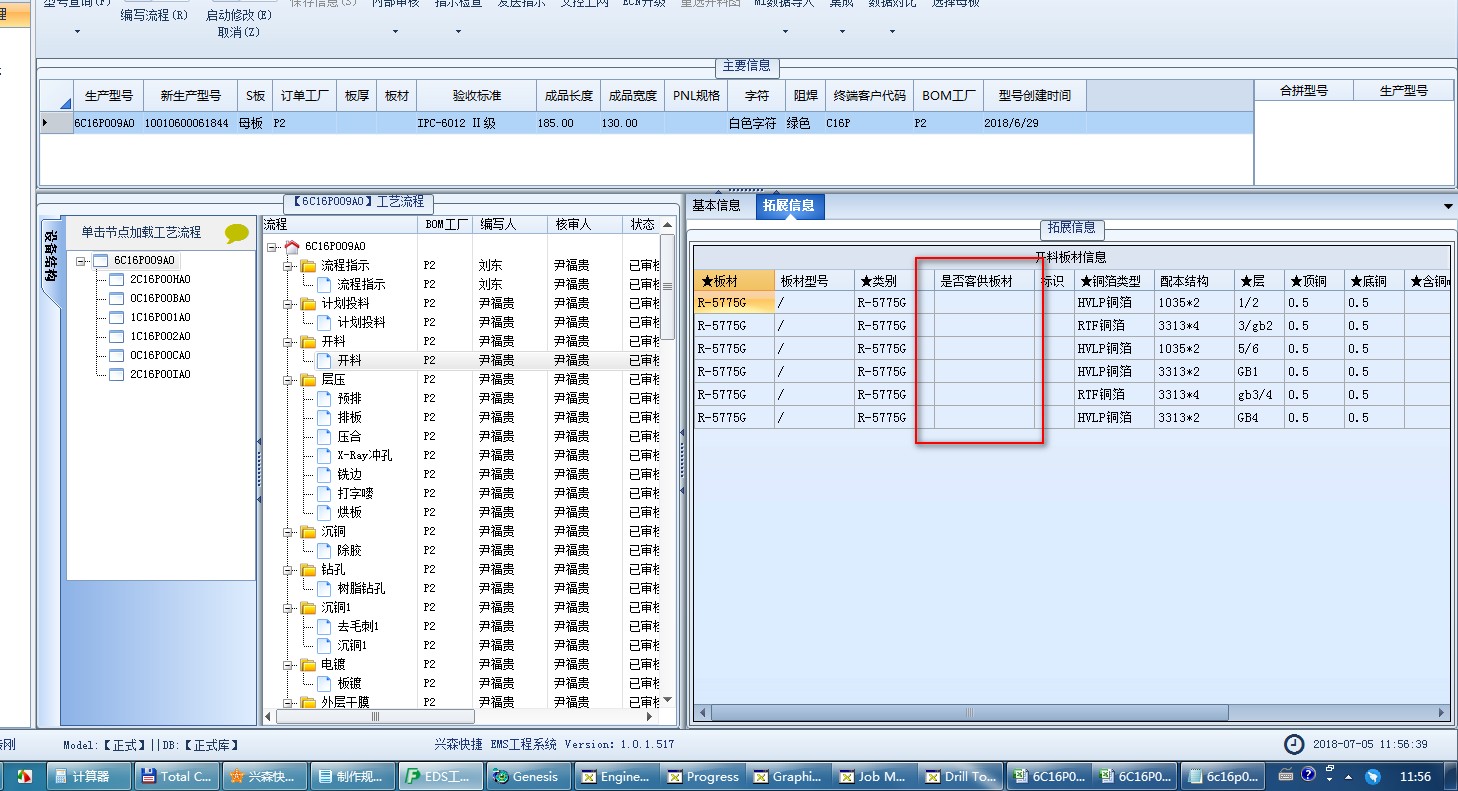Click the help question mark tray icon

(x=1308, y=774)
